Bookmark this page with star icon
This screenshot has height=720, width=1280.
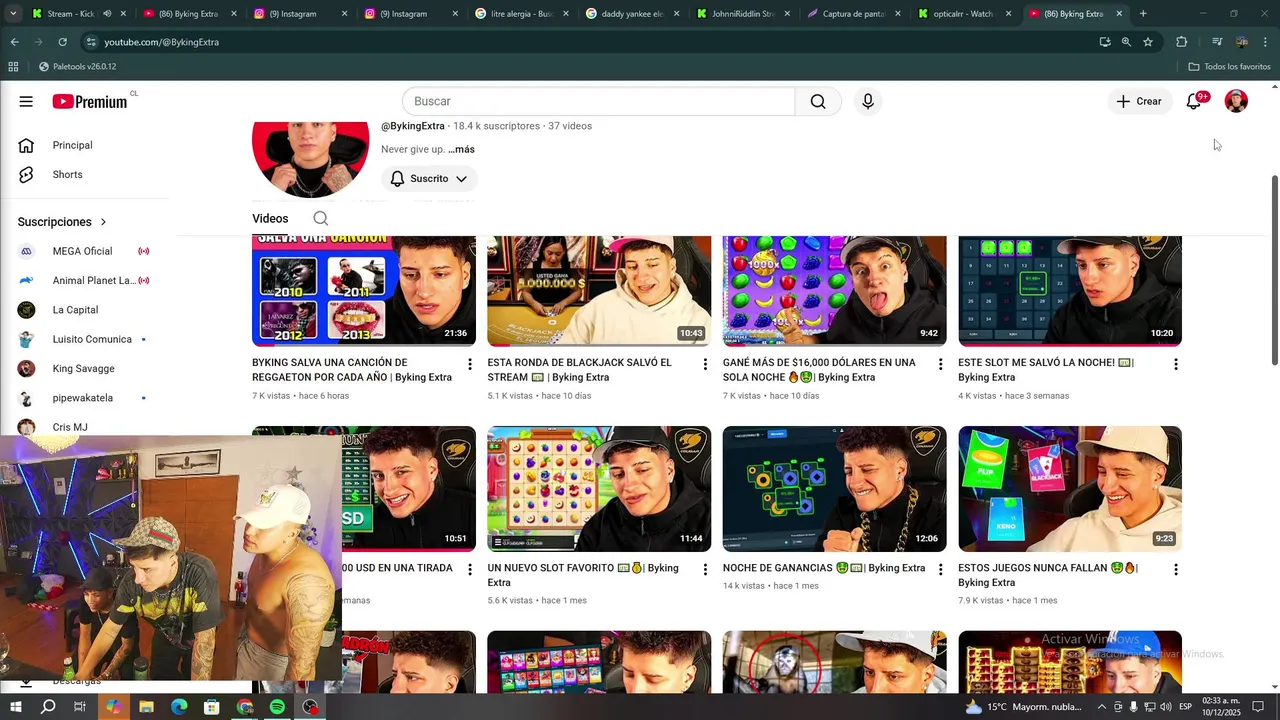pos(1148,42)
